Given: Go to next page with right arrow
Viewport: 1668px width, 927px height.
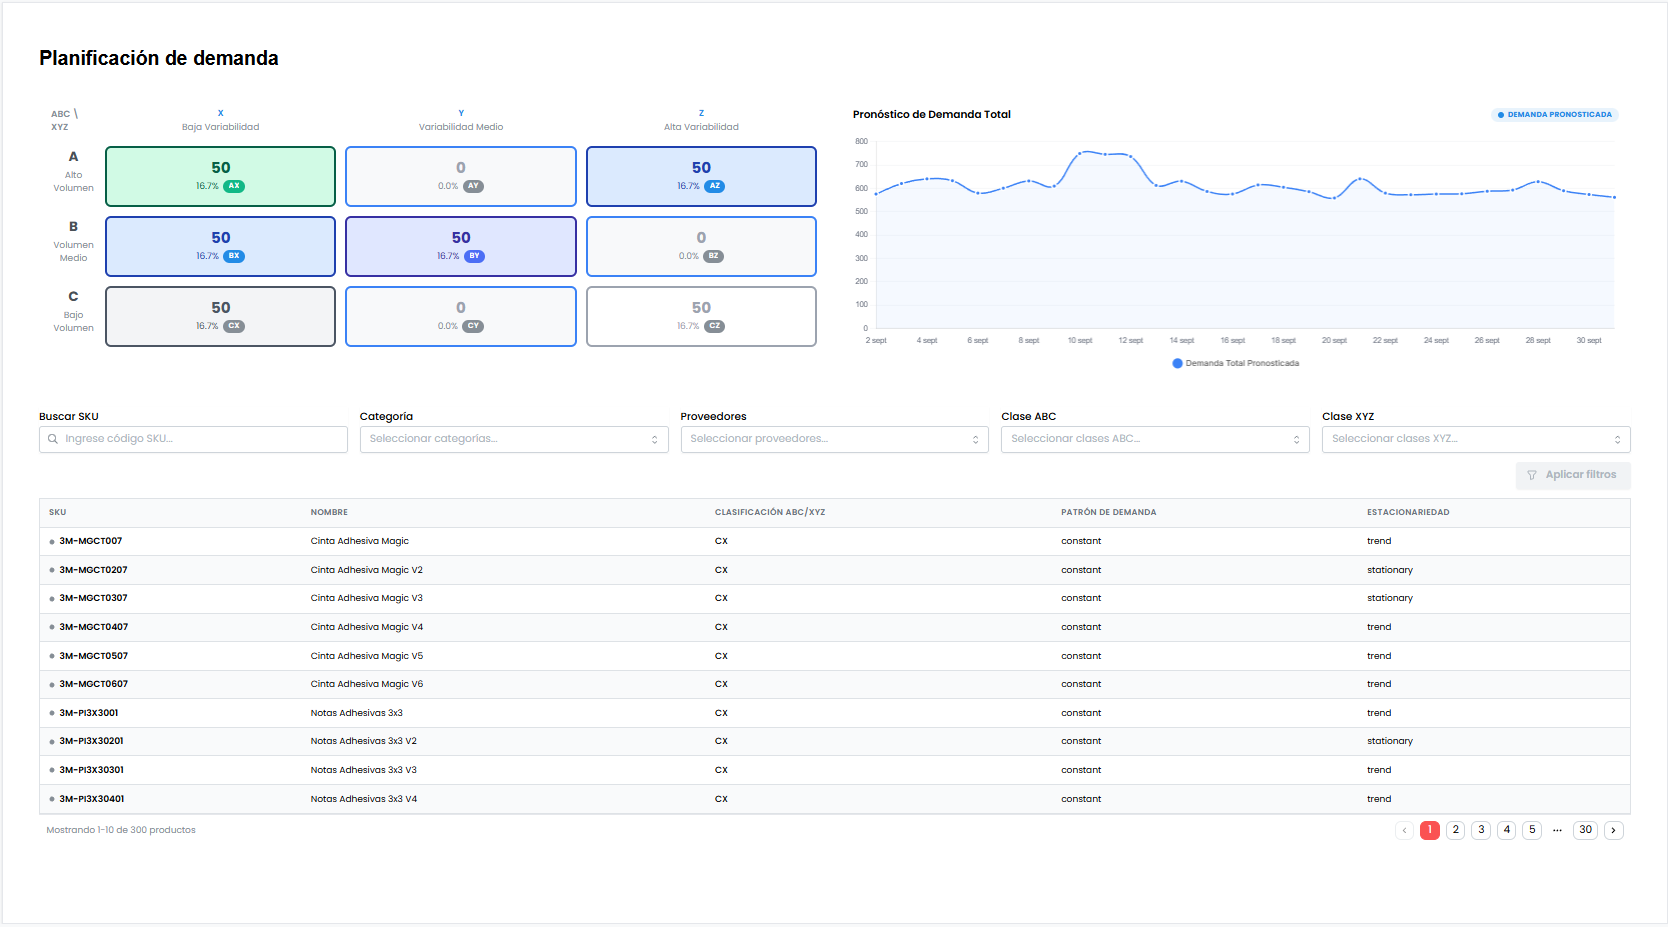Looking at the screenshot, I should pos(1613,830).
